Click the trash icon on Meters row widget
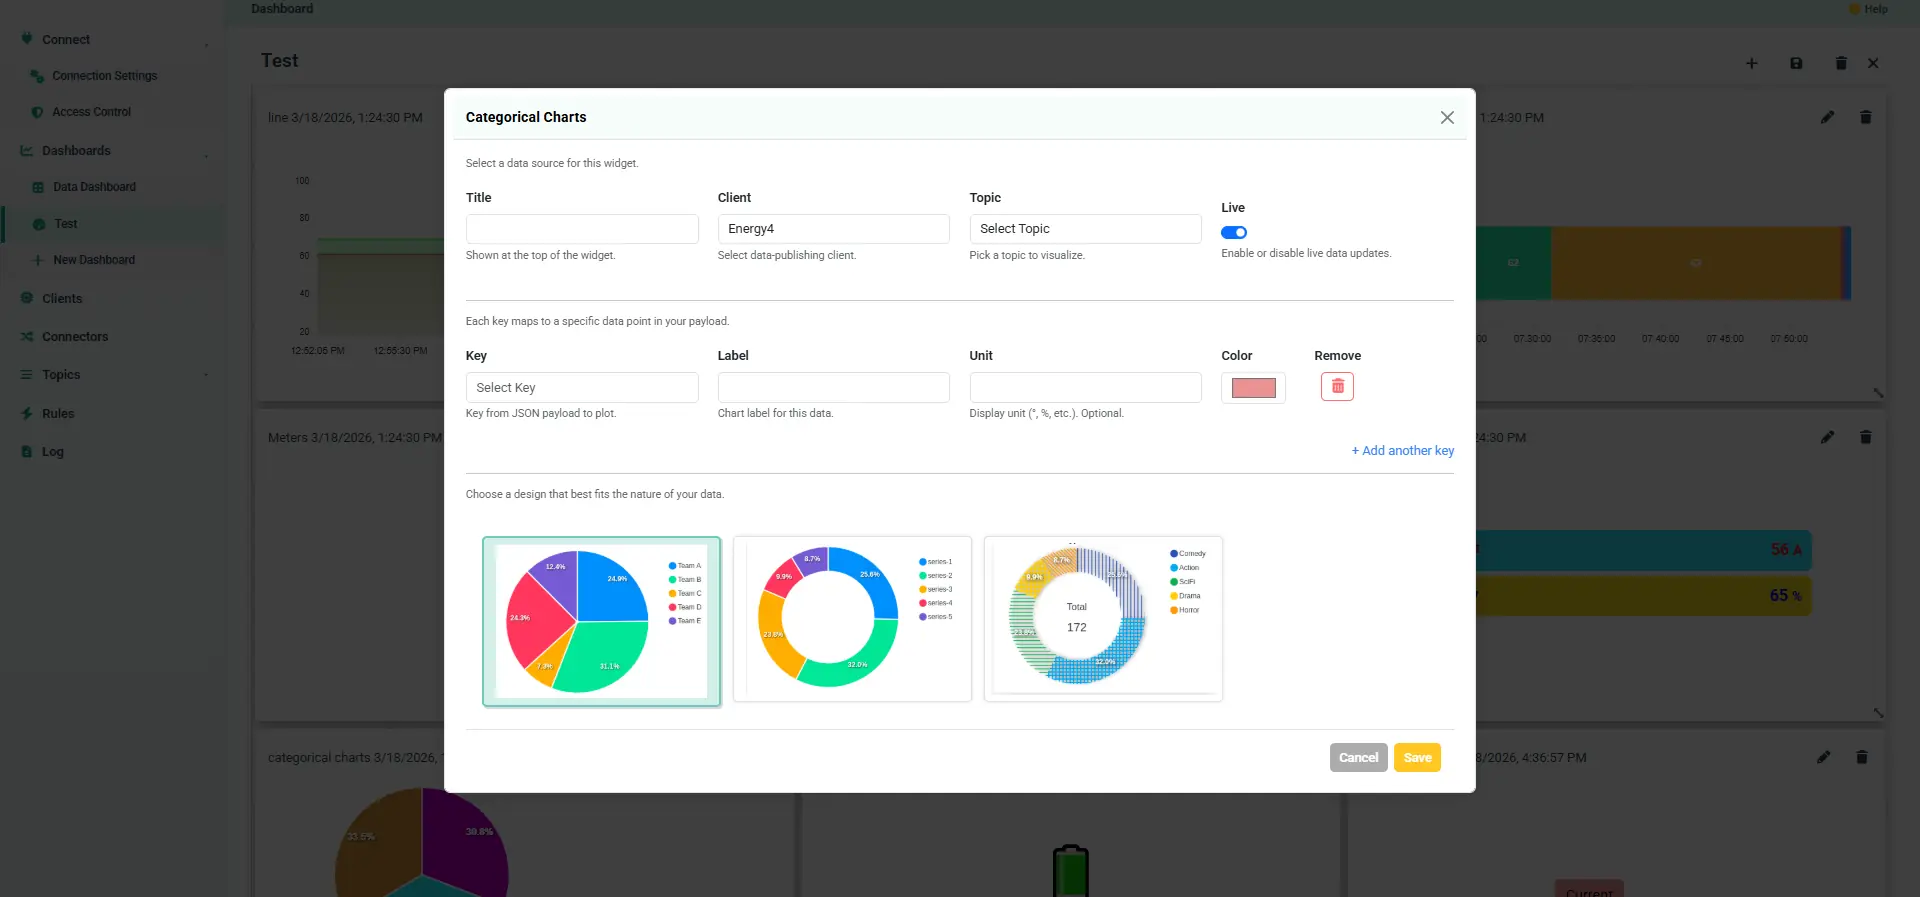 1865,437
